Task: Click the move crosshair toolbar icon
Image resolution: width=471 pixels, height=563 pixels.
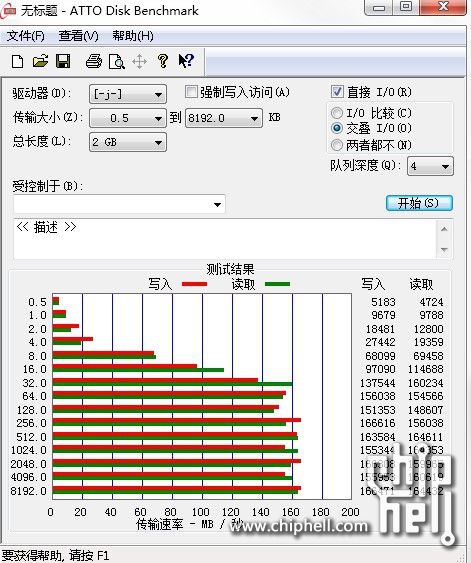Action: [x=139, y=61]
